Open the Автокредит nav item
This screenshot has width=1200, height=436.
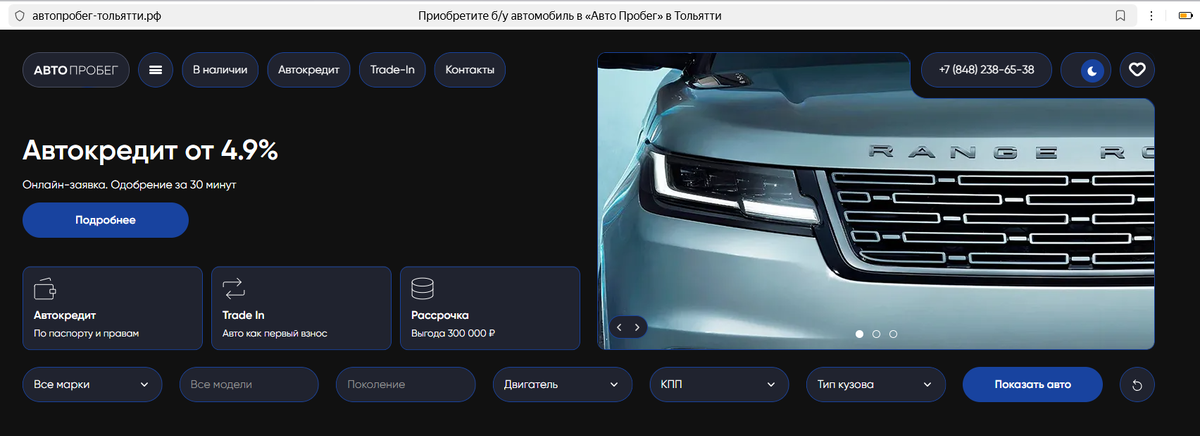[309, 70]
